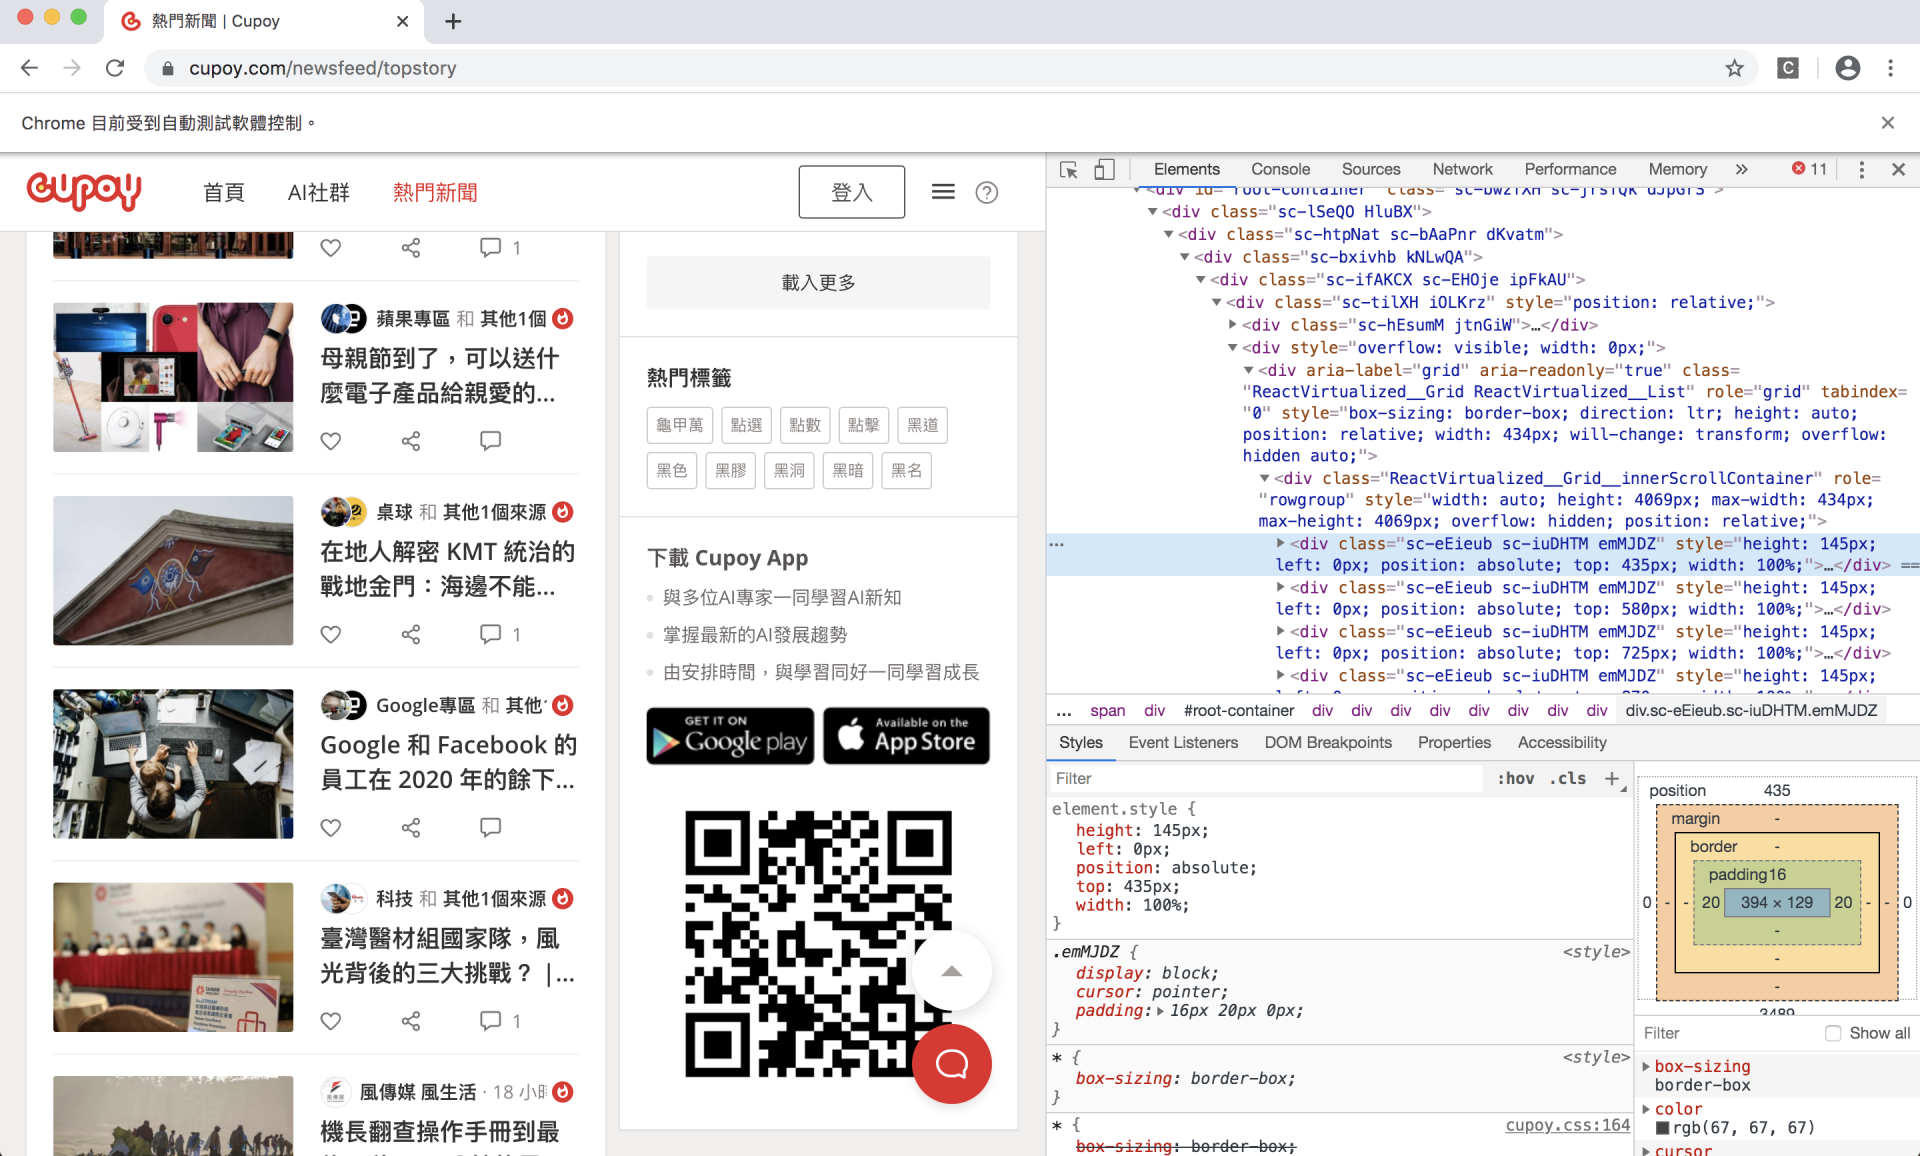Open Chrome three-dot menu
This screenshot has width=1920, height=1156.
1890,68
